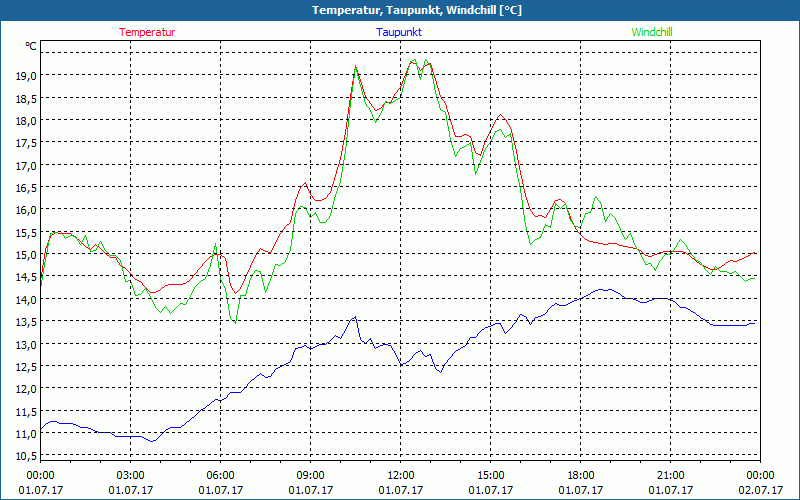This screenshot has height=500, width=800.
Task: Click the green Windchill legend label
Action: (652, 32)
